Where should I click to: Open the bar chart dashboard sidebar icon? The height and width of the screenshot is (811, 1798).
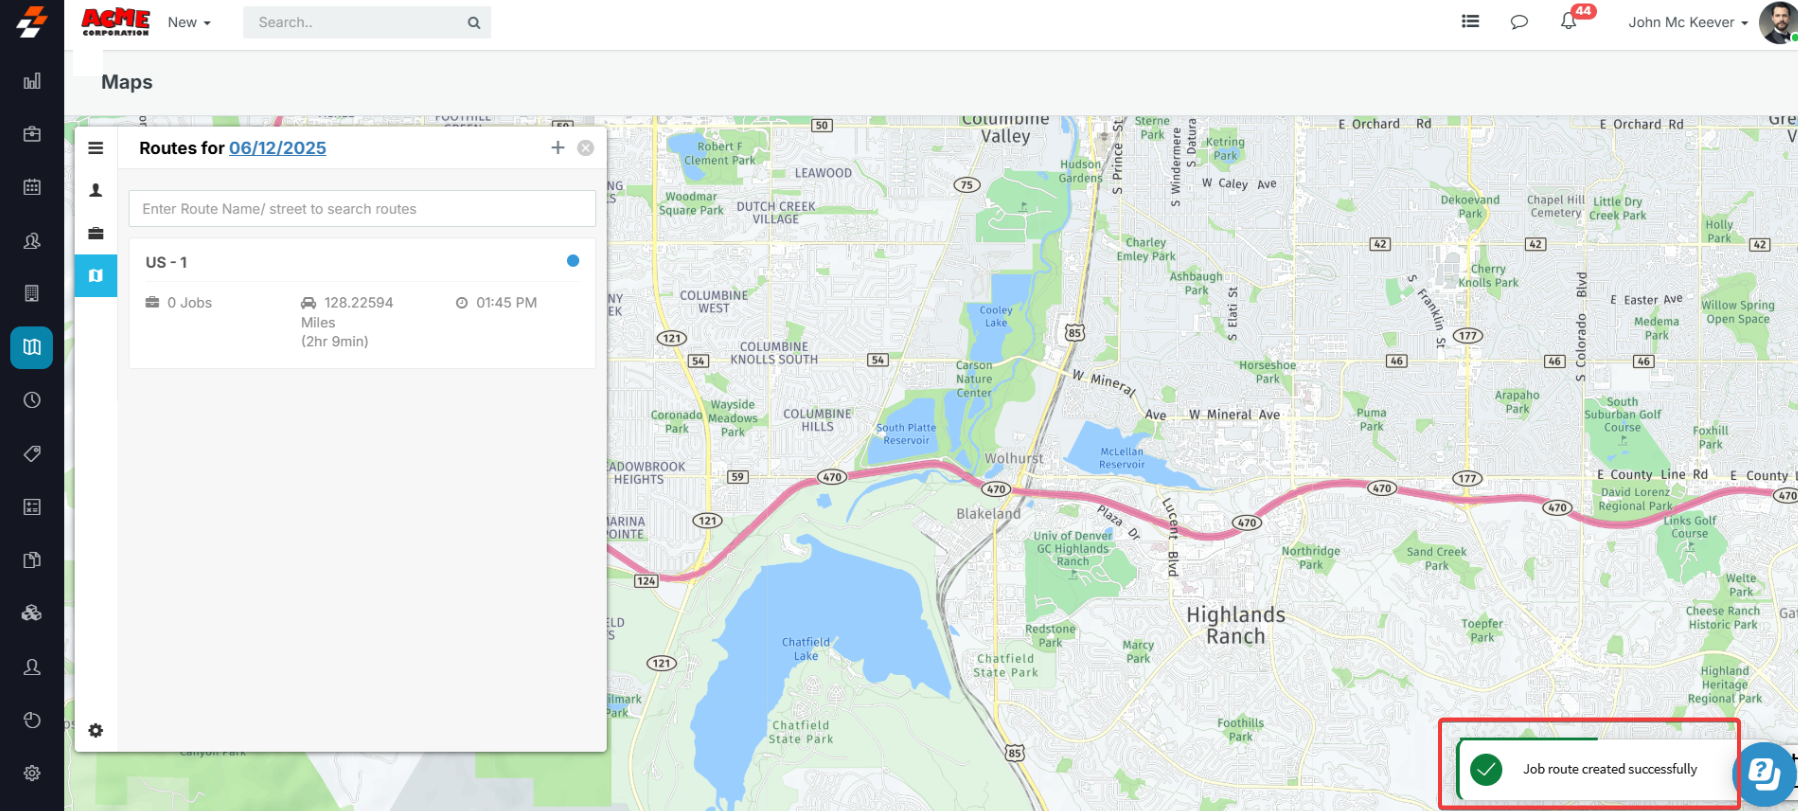point(32,81)
